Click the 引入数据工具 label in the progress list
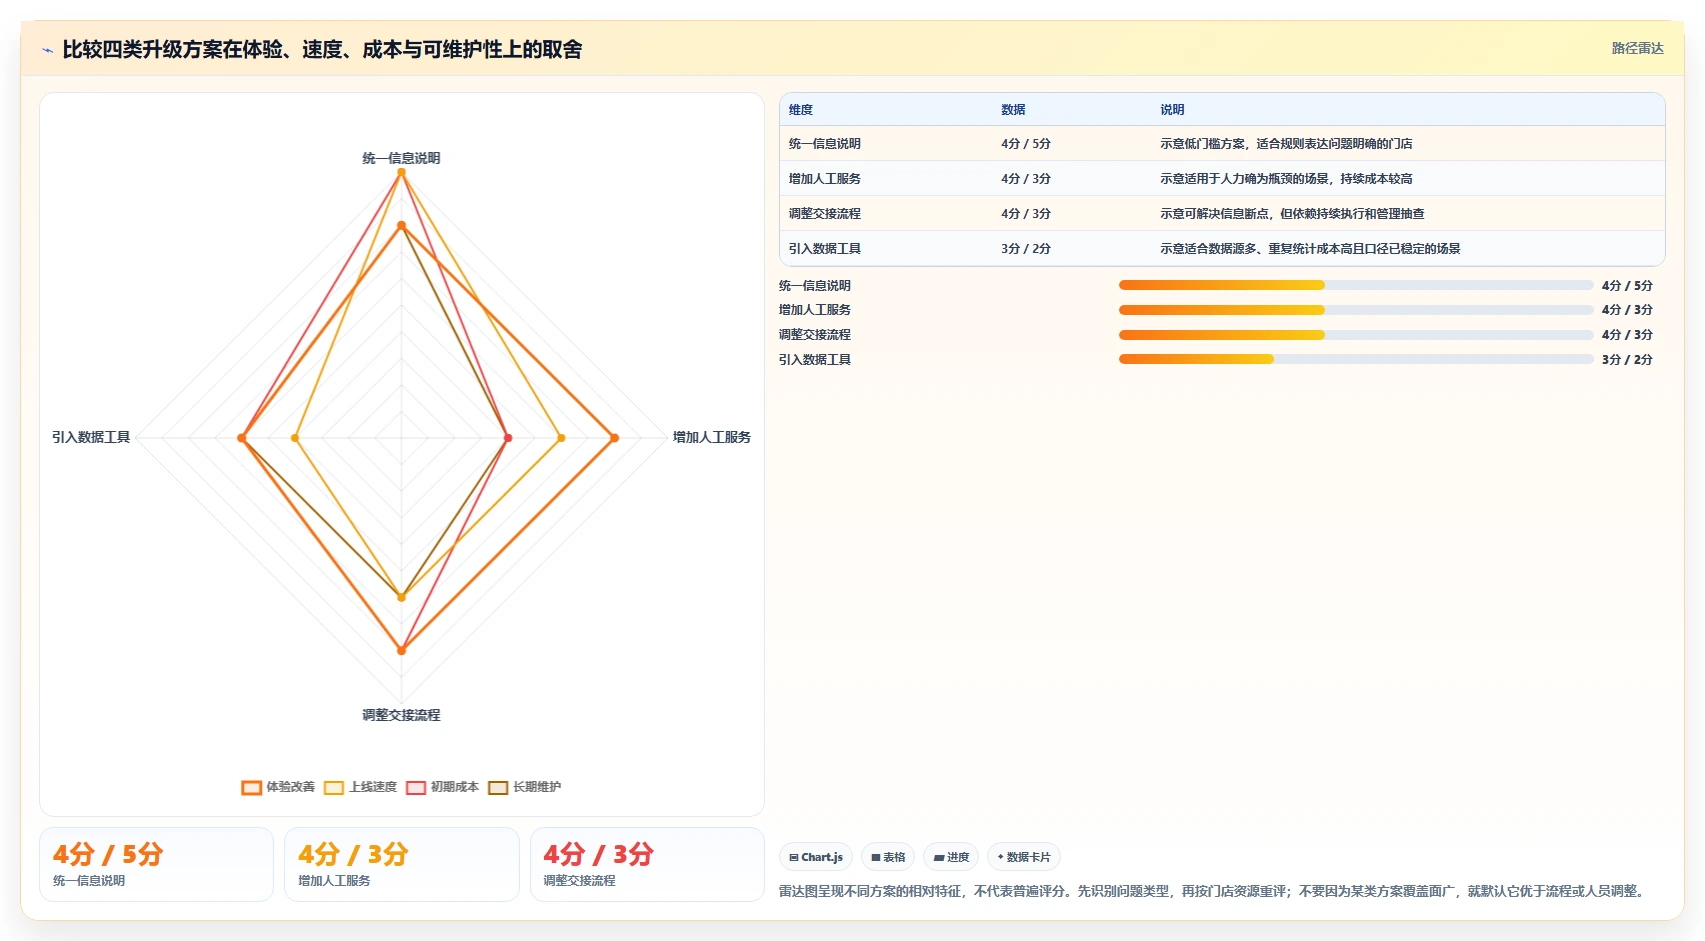1705x941 pixels. coord(815,360)
